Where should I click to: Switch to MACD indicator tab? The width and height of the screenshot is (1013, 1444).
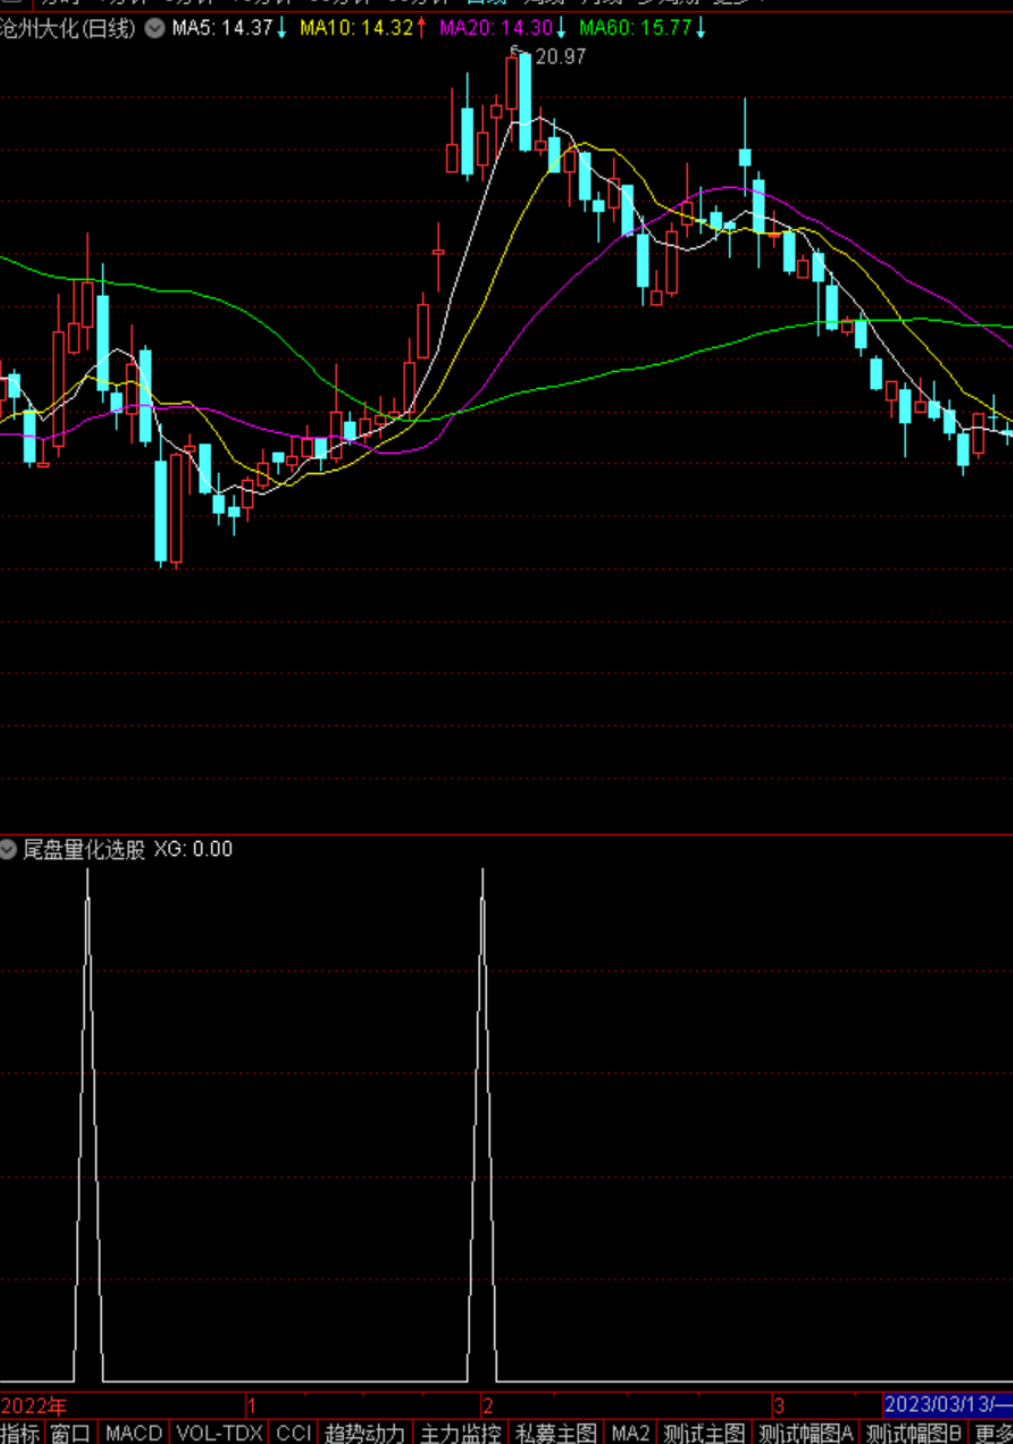tap(134, 1432)
